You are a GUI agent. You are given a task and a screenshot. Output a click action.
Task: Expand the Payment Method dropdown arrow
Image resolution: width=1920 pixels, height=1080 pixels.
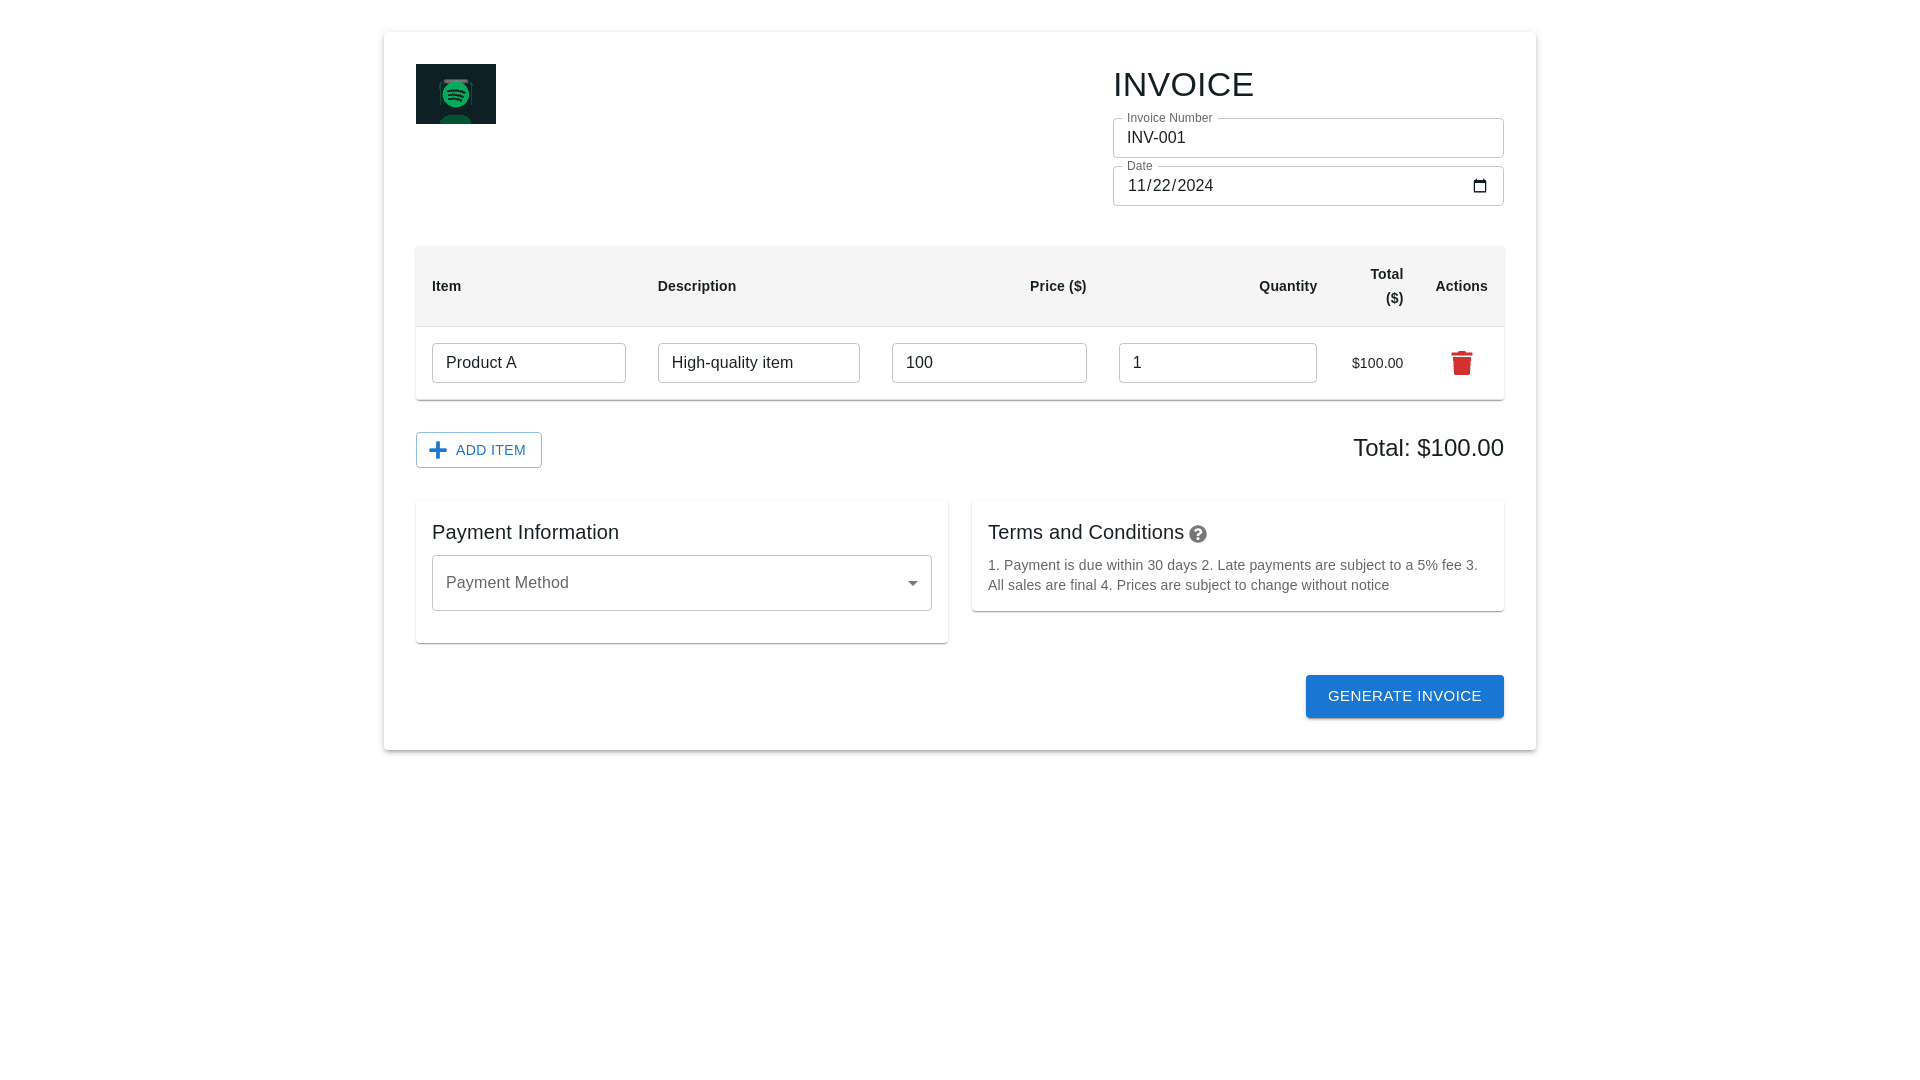click(912, 583)
